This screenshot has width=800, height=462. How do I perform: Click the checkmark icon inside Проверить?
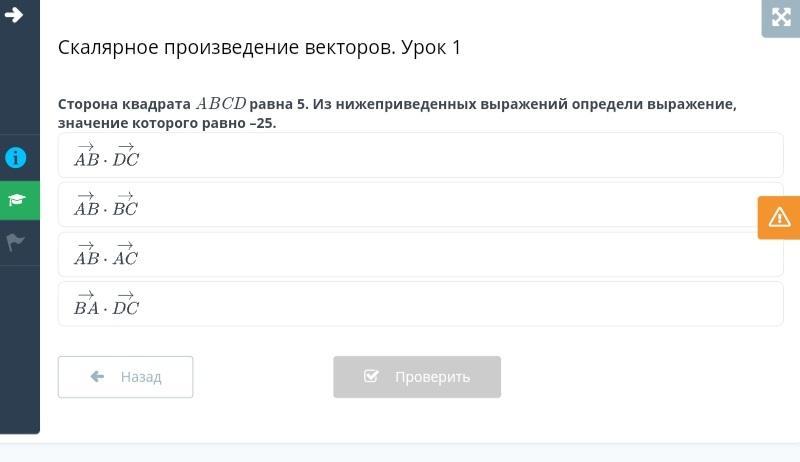click(x=371, y=377)
